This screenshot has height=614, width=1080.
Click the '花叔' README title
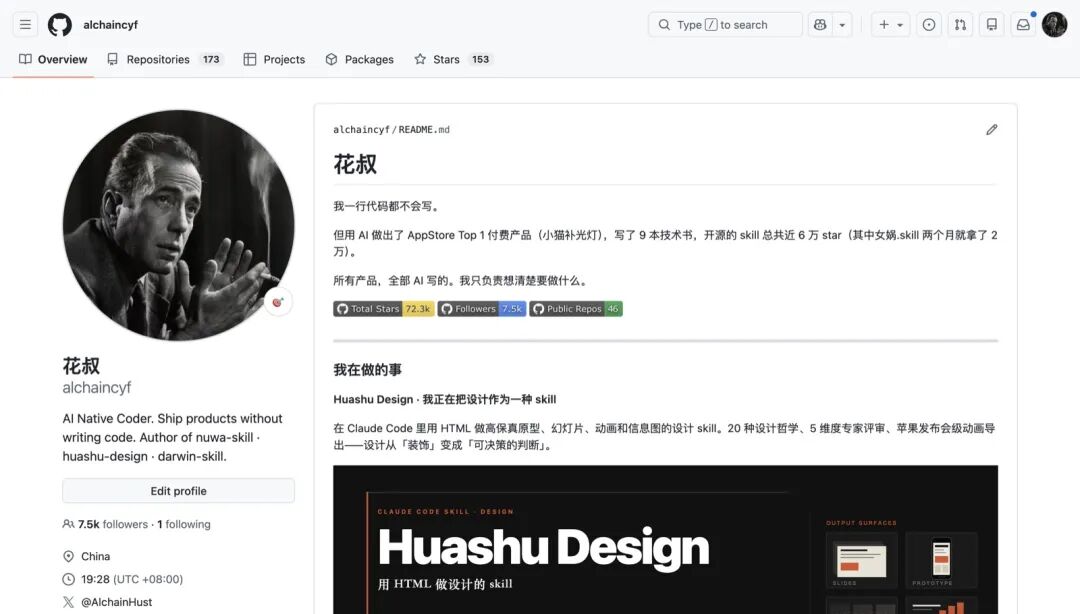click(355, 164)
